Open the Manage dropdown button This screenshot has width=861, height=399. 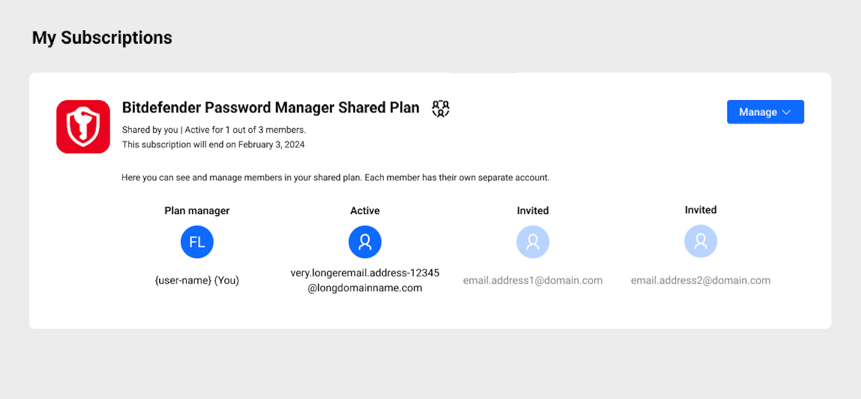point(765,112)
